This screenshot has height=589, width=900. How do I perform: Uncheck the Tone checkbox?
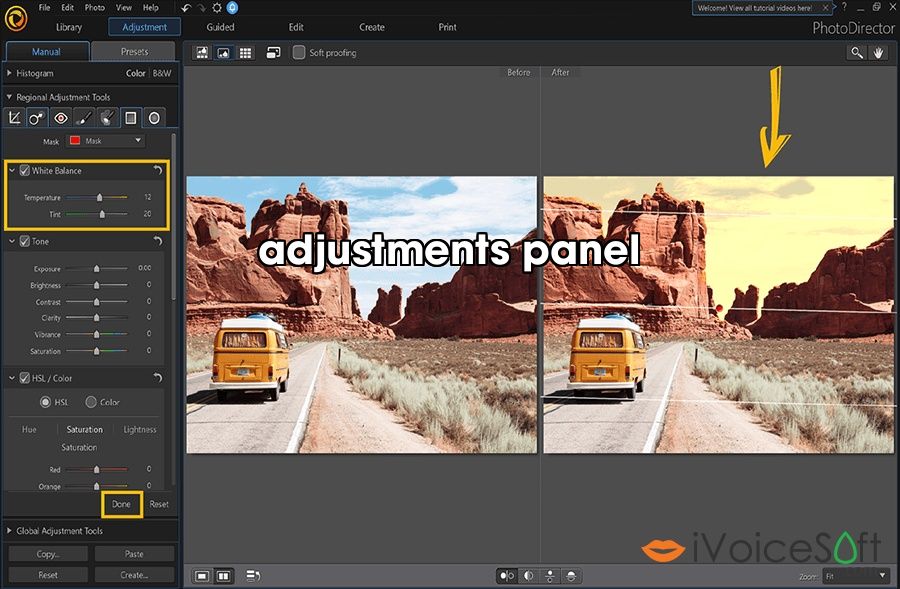tap(25, 241)
